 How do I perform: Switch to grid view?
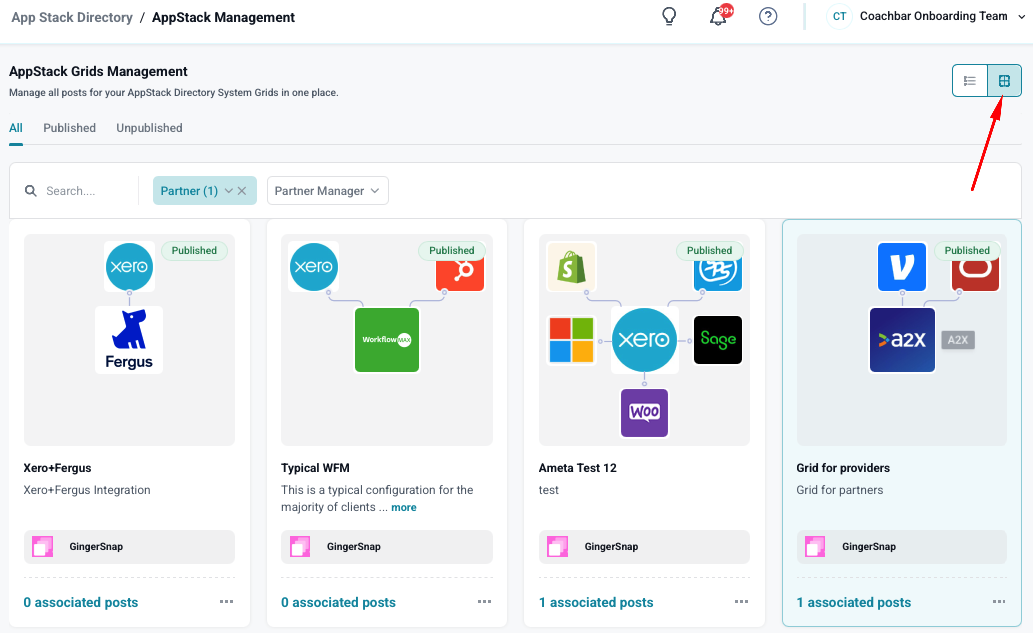[1004, 80]
